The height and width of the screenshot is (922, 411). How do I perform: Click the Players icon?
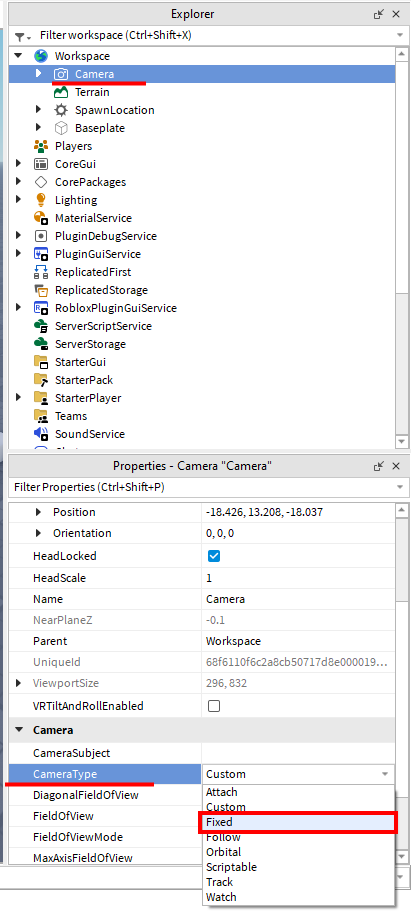41,146
